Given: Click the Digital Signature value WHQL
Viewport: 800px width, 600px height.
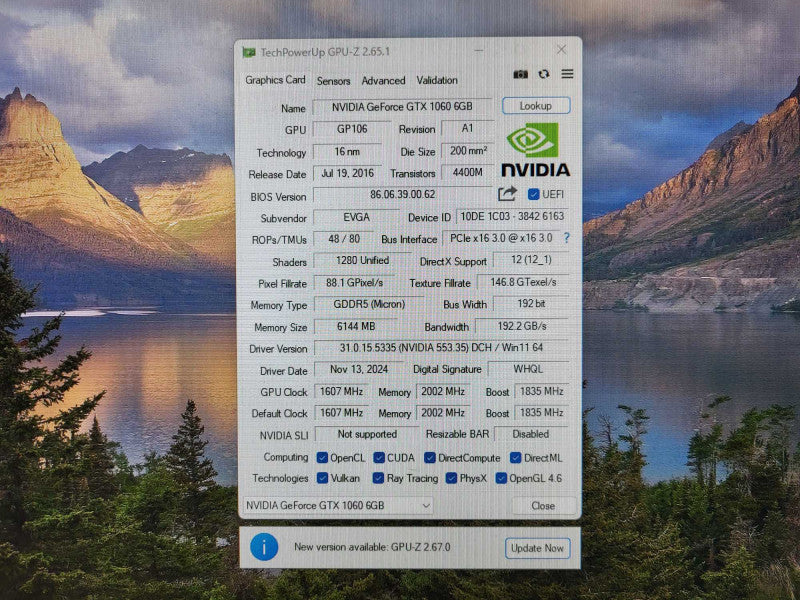Looking at the screenshot, I should coord(528,369).
